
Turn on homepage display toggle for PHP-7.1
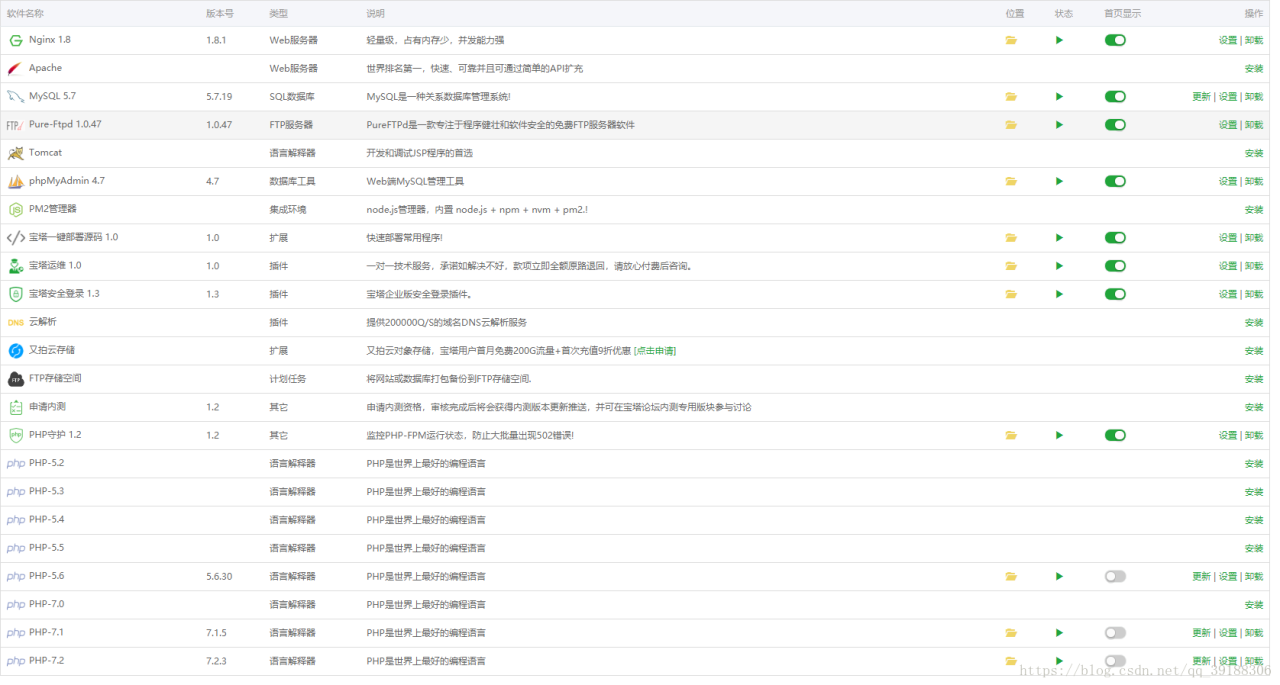tap(1115, 633)
